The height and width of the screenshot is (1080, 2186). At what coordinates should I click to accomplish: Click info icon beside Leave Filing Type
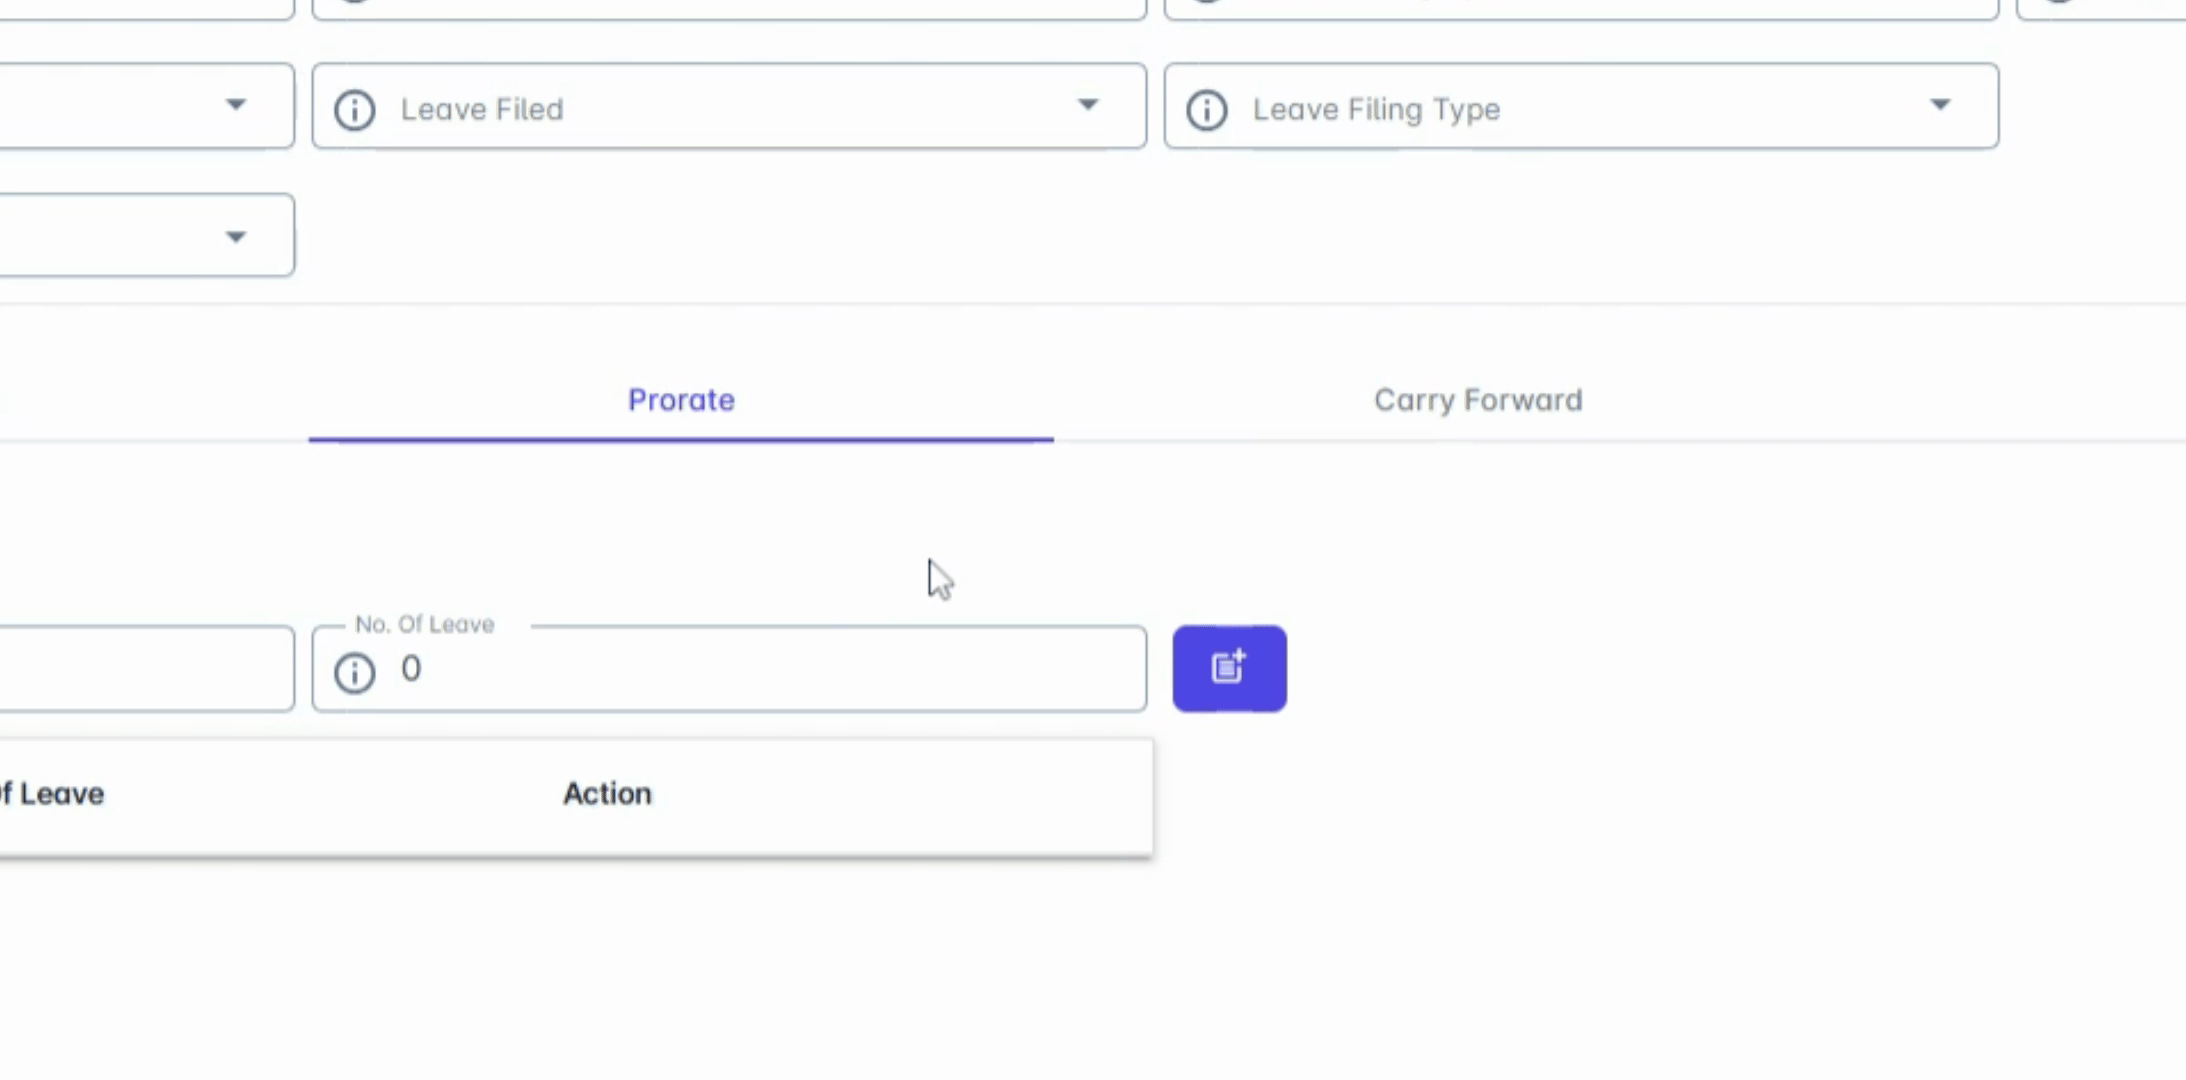click(1207, 109)
